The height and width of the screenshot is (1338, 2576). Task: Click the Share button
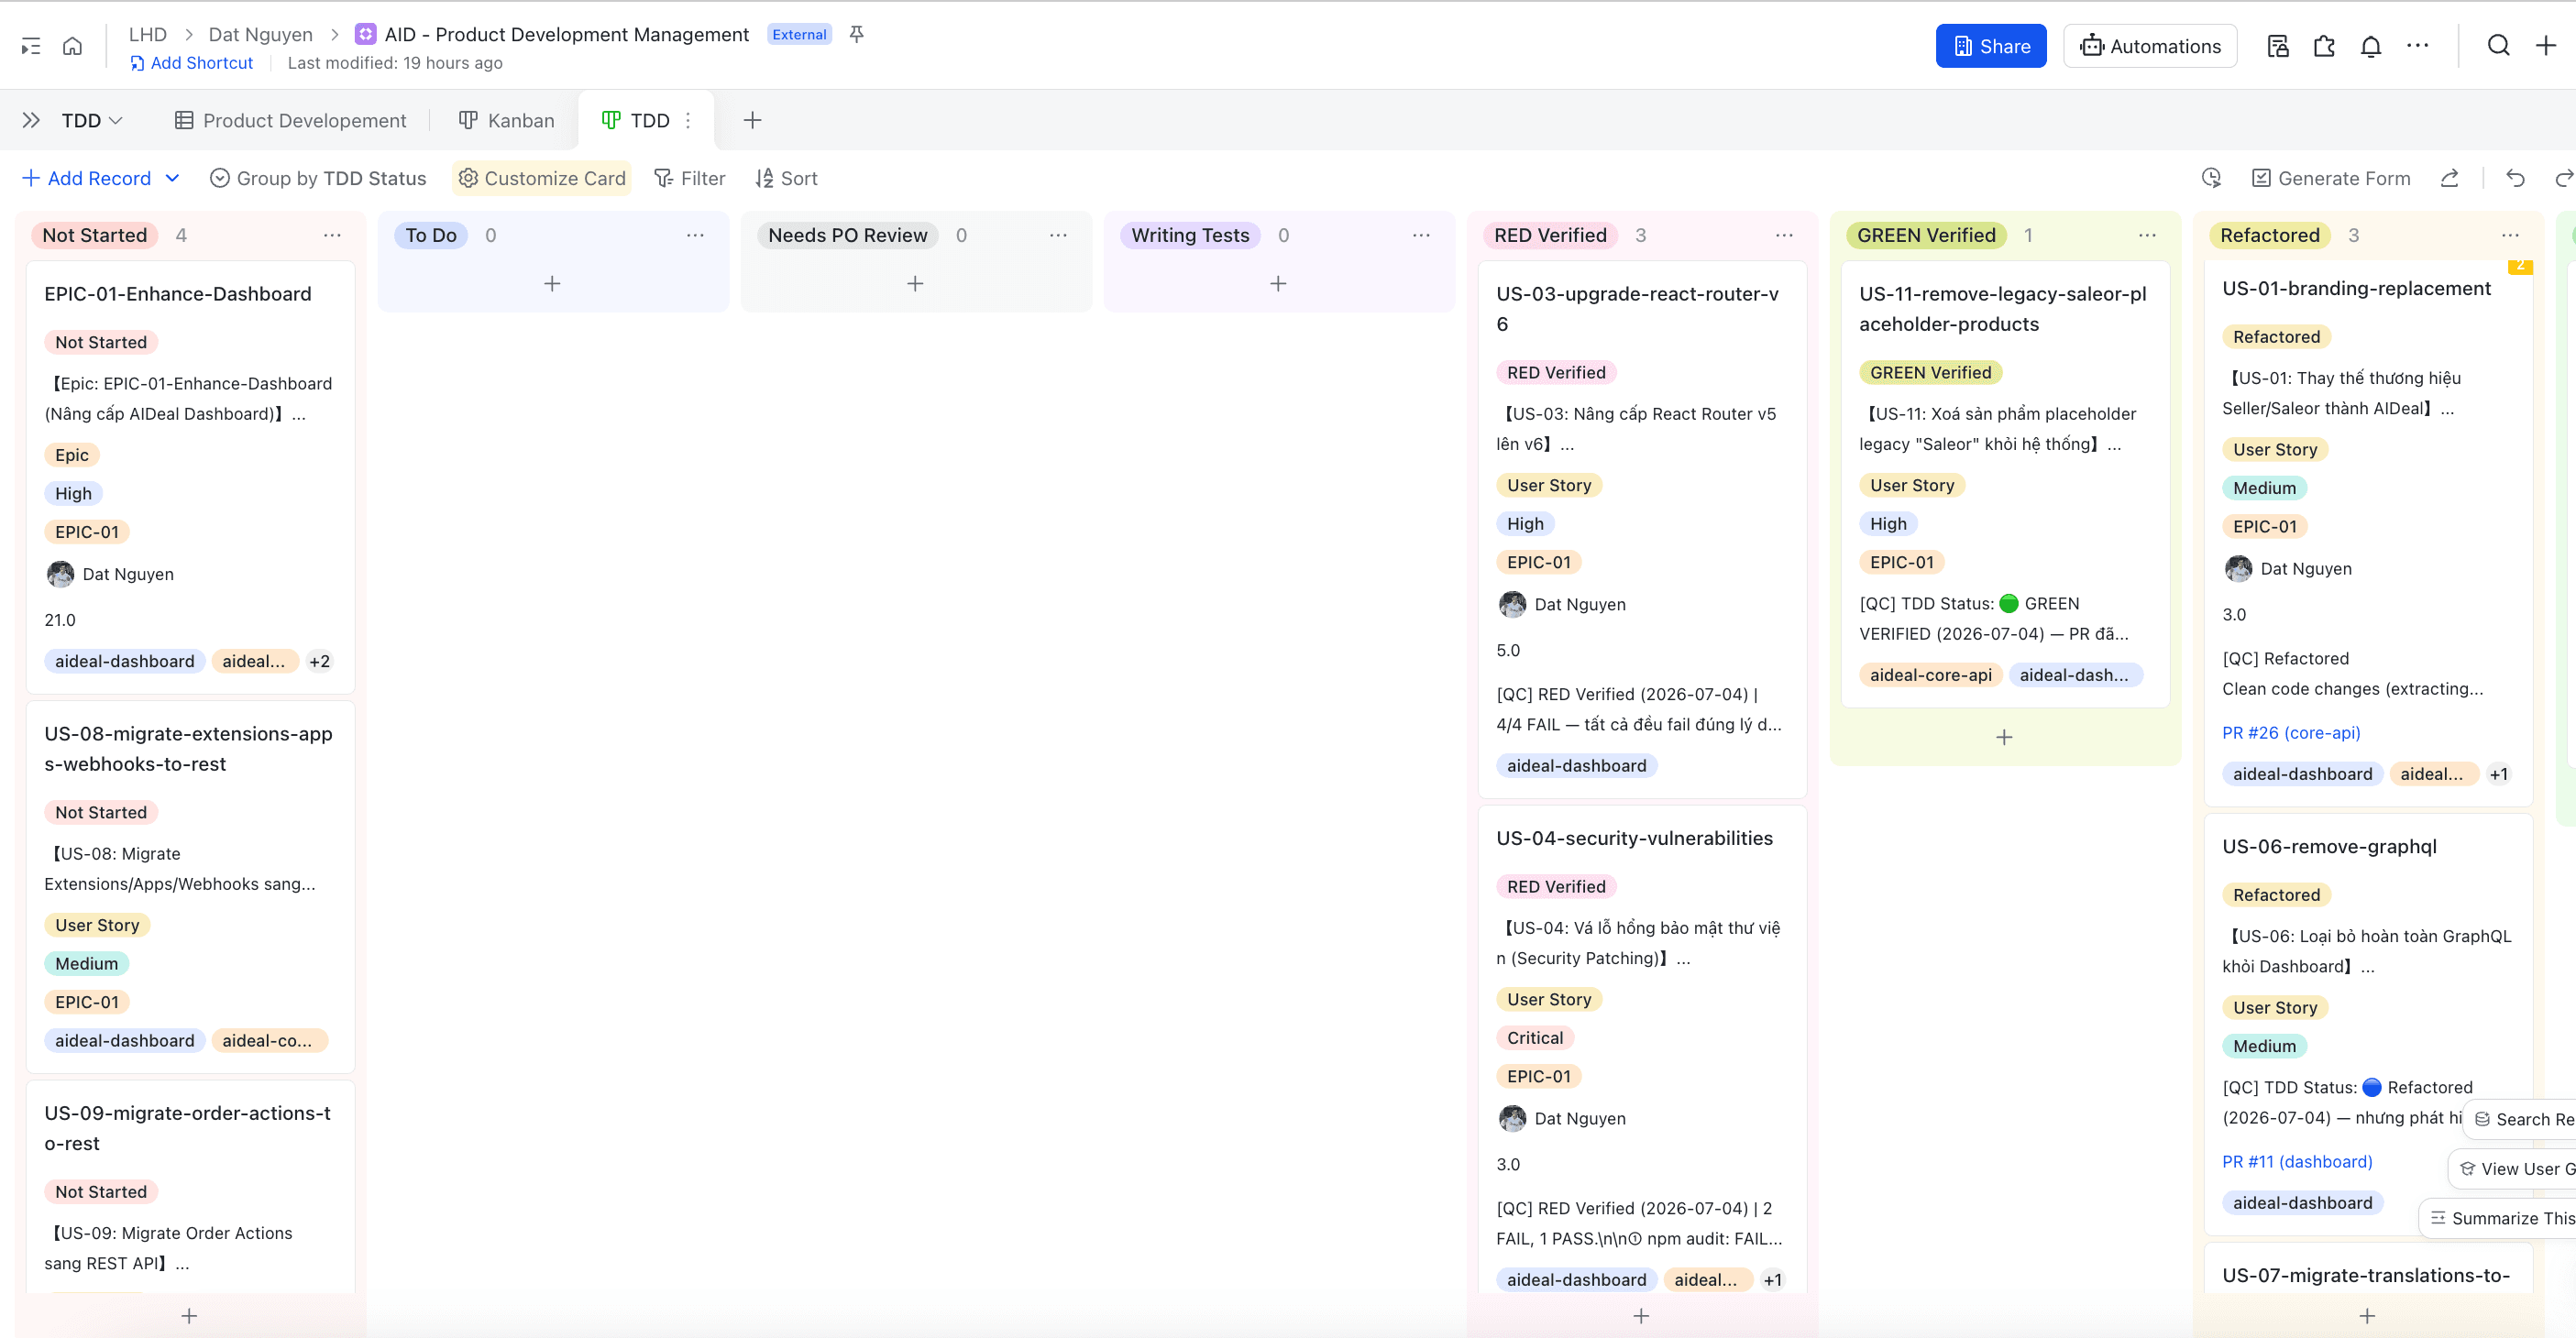pyautogui.click(x=1991, y=46)
